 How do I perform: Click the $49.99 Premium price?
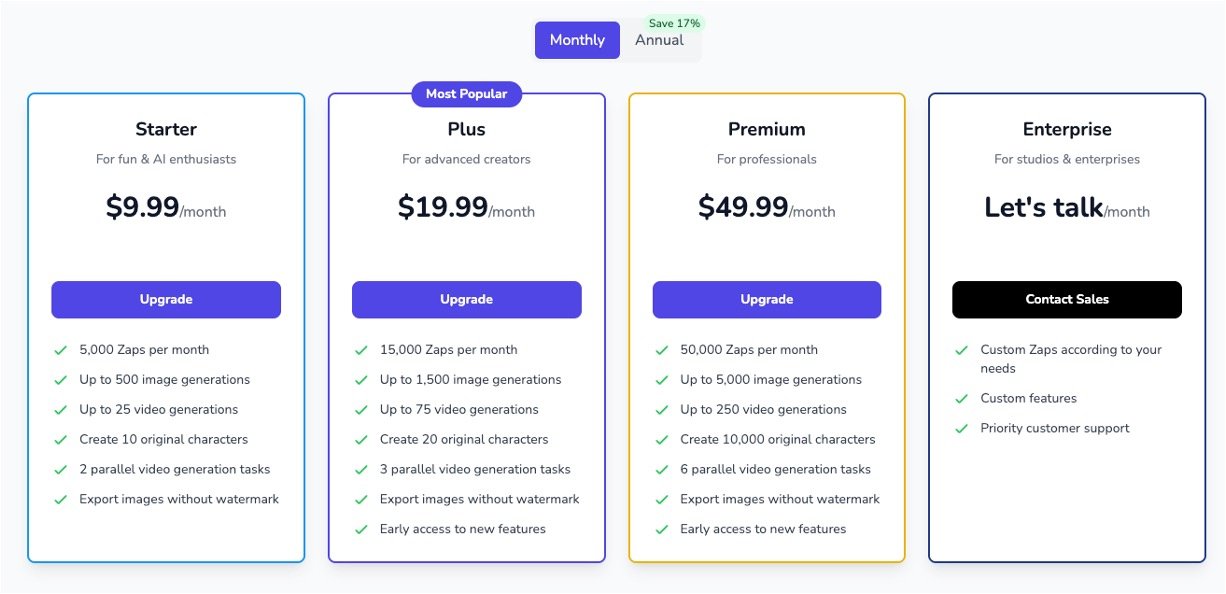743,208
